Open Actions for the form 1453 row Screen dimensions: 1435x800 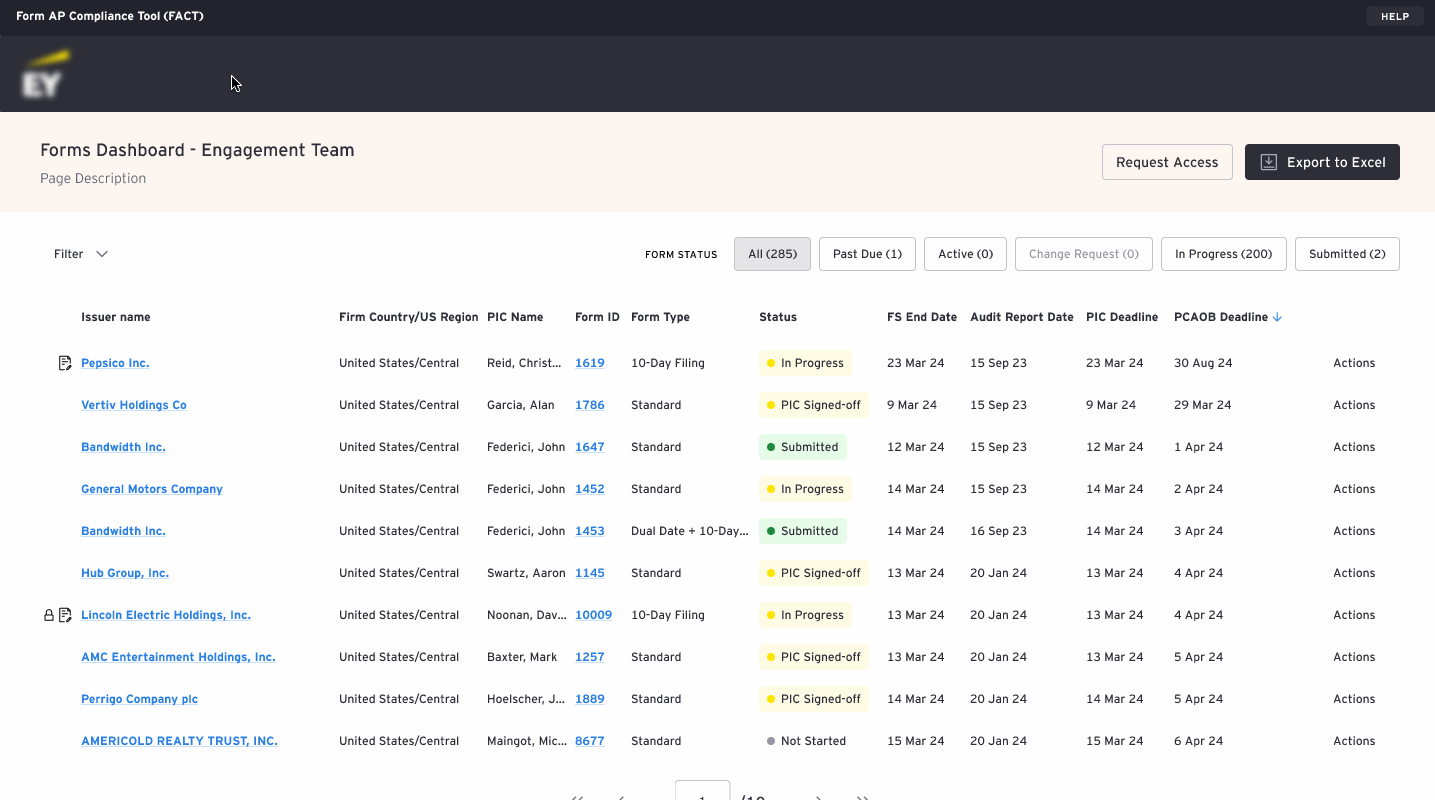pyautogui.click(x=1354, y=531)
